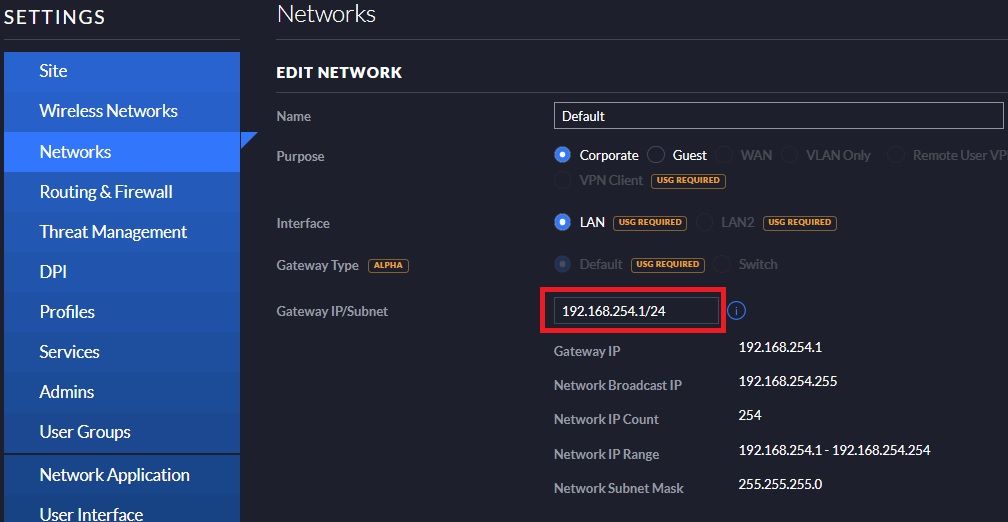Select the LAN2 interface option
Screen dimensions: 1008x522
coord(705,222)
